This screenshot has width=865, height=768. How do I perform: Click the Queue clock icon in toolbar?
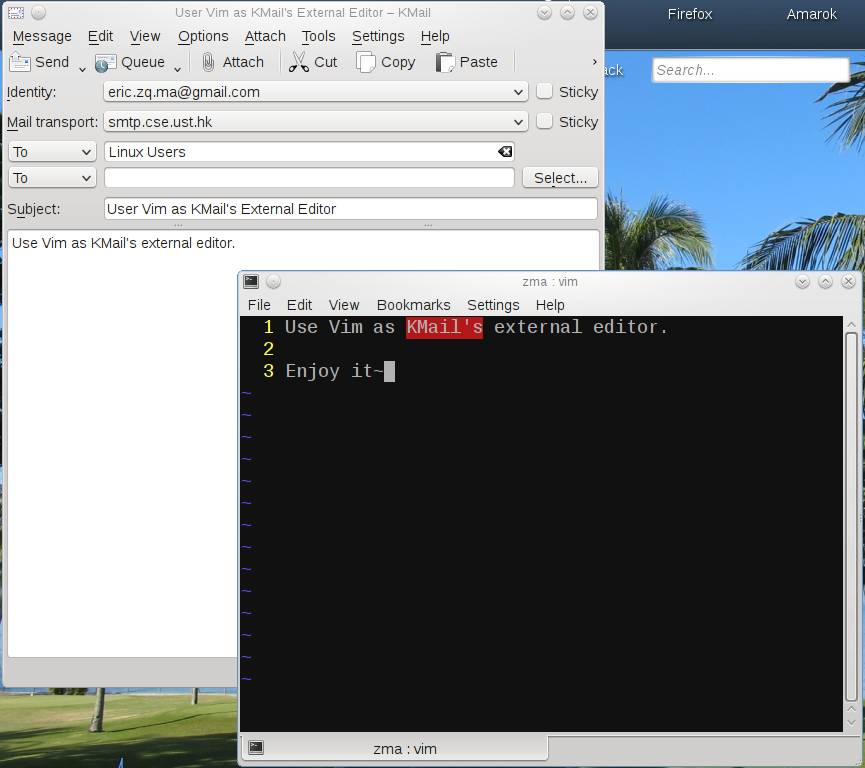tap(105, 63)
